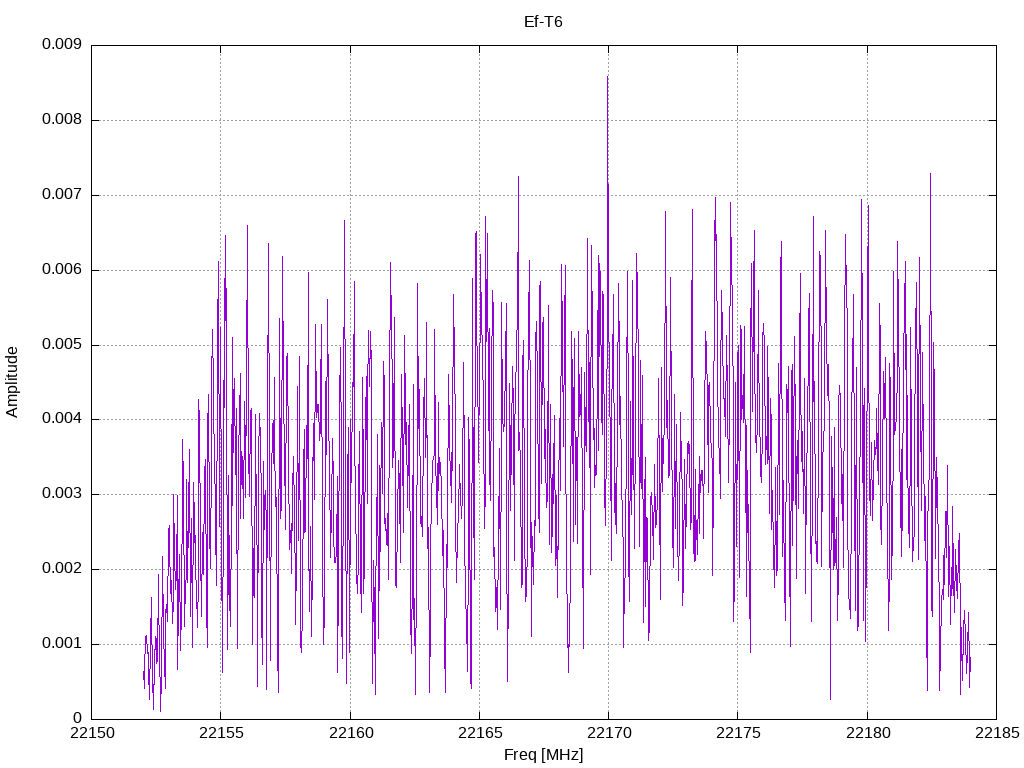Click the x-axis tick label 22150
This screenshot has width=1024, height=768.
(92, 733)
